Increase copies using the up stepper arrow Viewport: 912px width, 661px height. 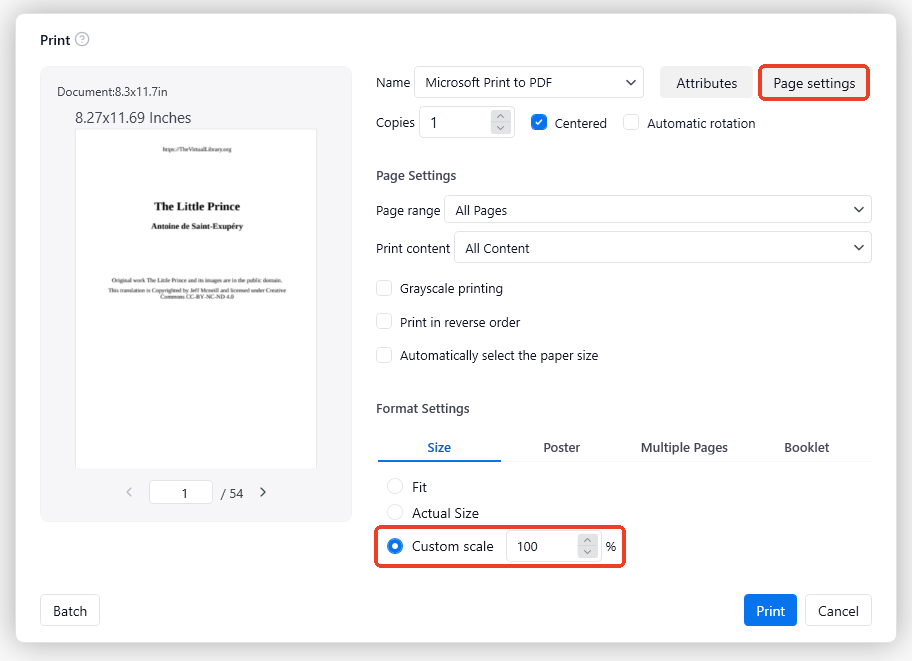[x=498, y=116]
